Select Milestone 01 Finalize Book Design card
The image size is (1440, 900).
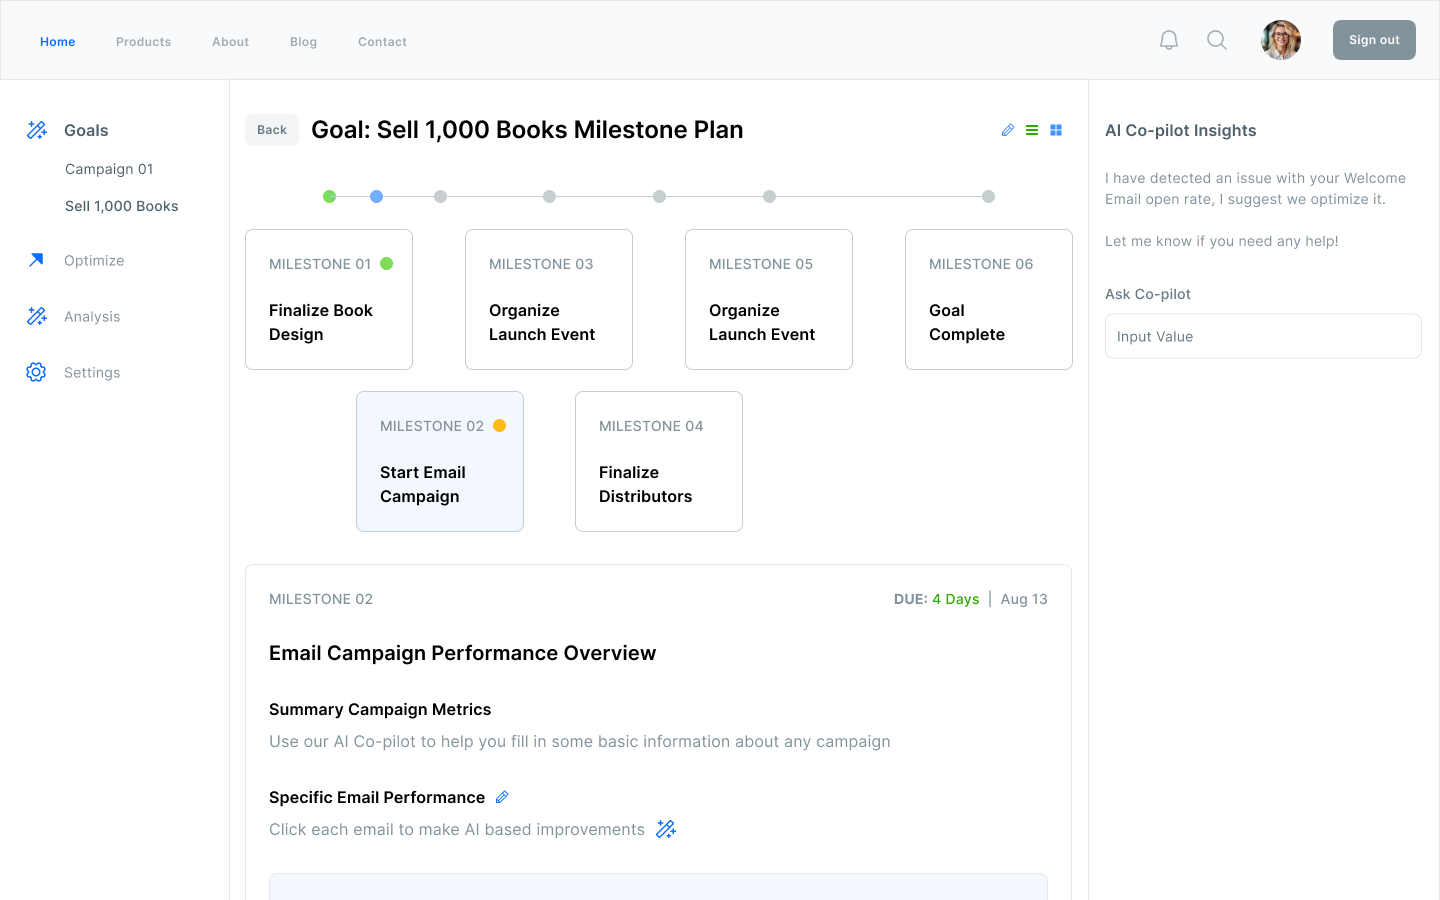(329, 299)
